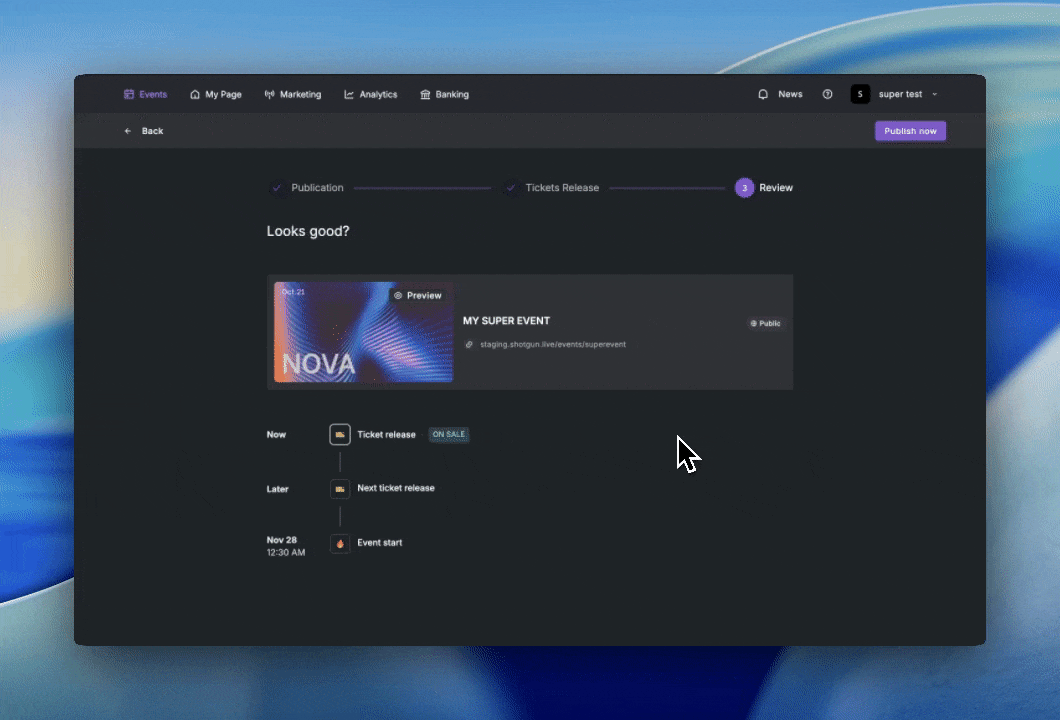Click the Event start timeline label
1060x720 pixels.
(x=380, y=543)
